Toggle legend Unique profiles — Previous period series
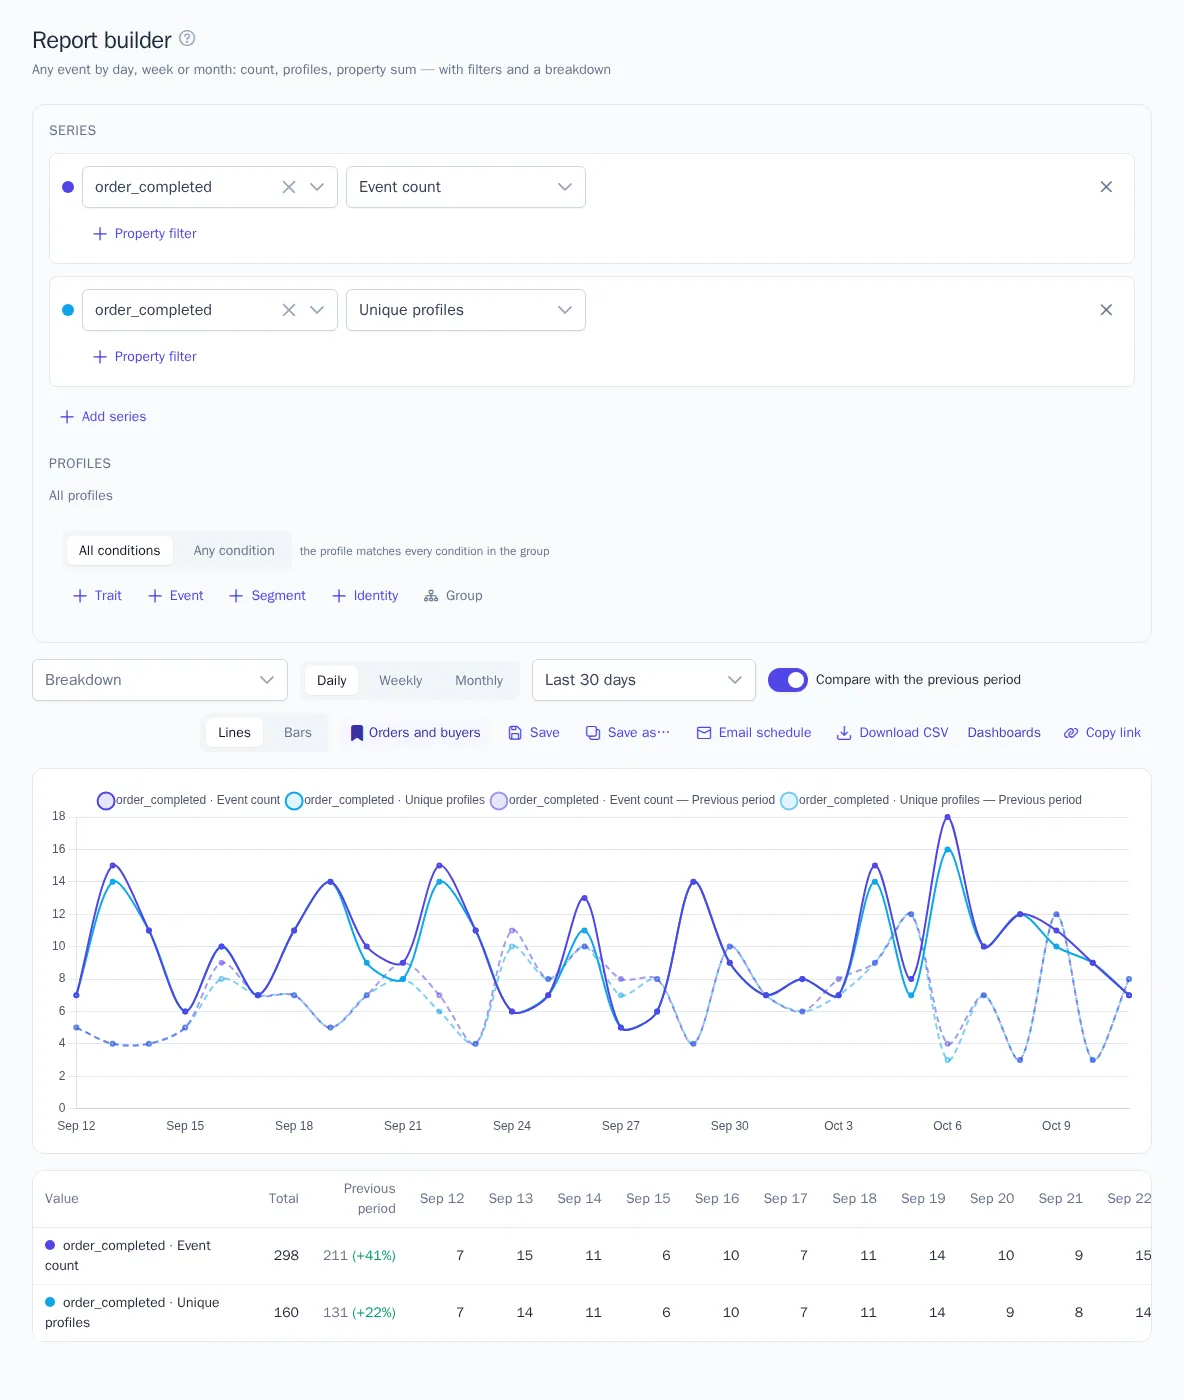 pyautogui.click(x=931, y=800)
